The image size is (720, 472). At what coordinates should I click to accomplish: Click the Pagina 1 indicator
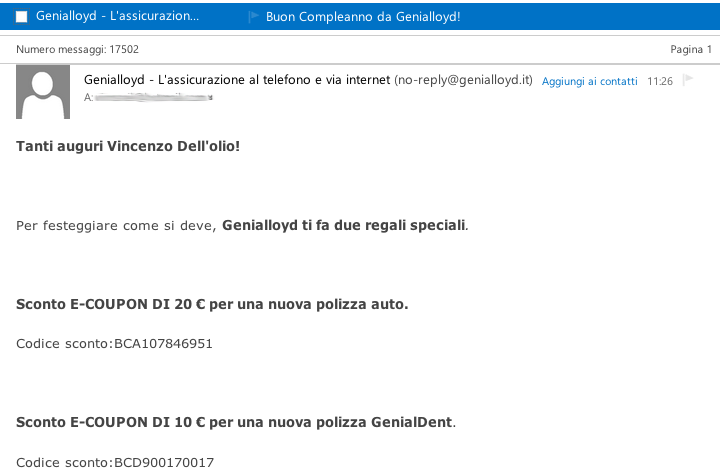tap(691, 50)
